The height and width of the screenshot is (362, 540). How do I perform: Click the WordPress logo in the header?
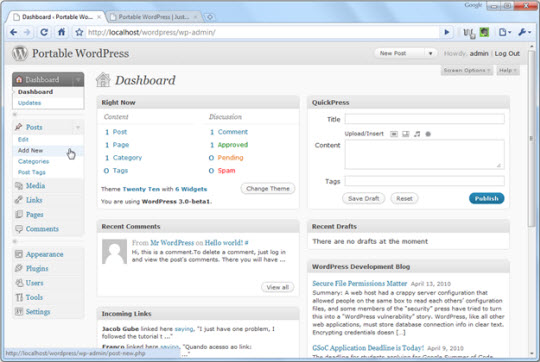20,53
